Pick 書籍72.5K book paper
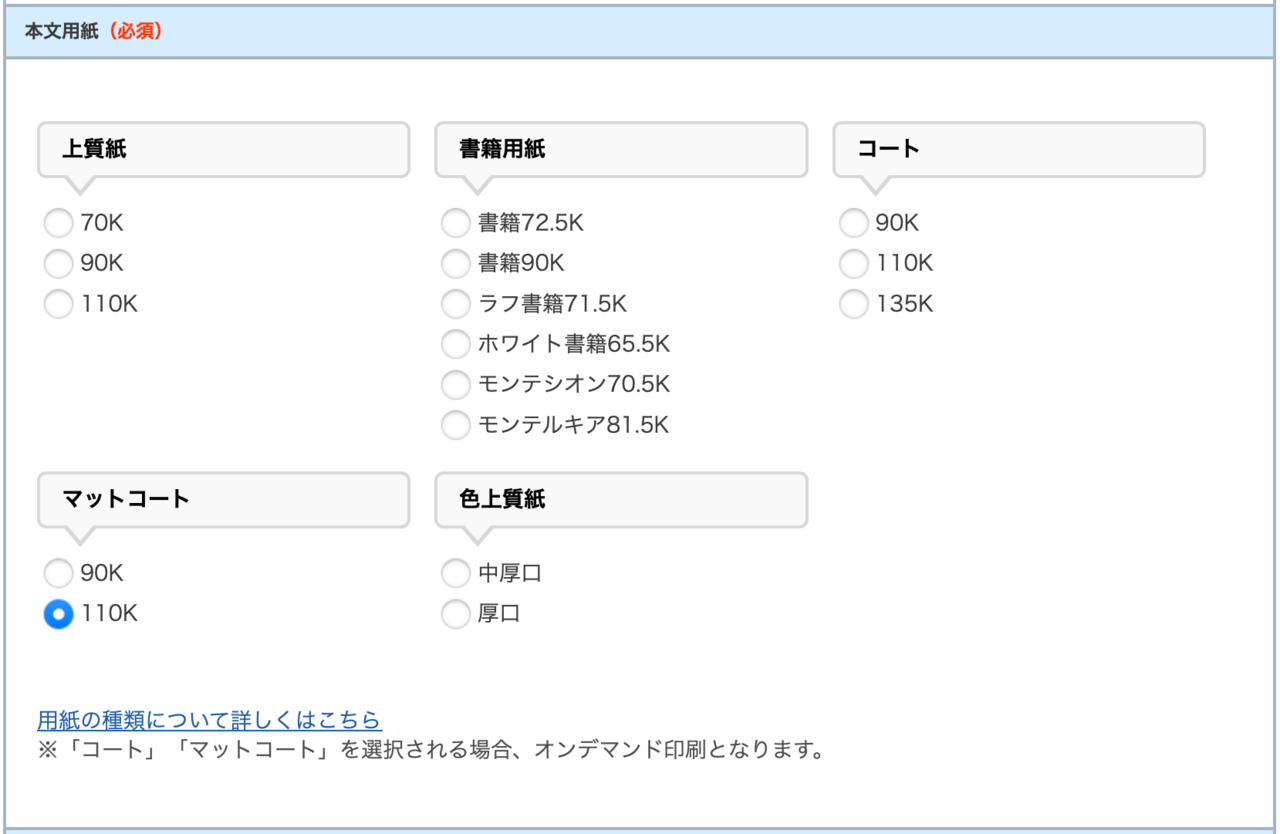Viewport: 1280px width, 834px height. (455, 223)
